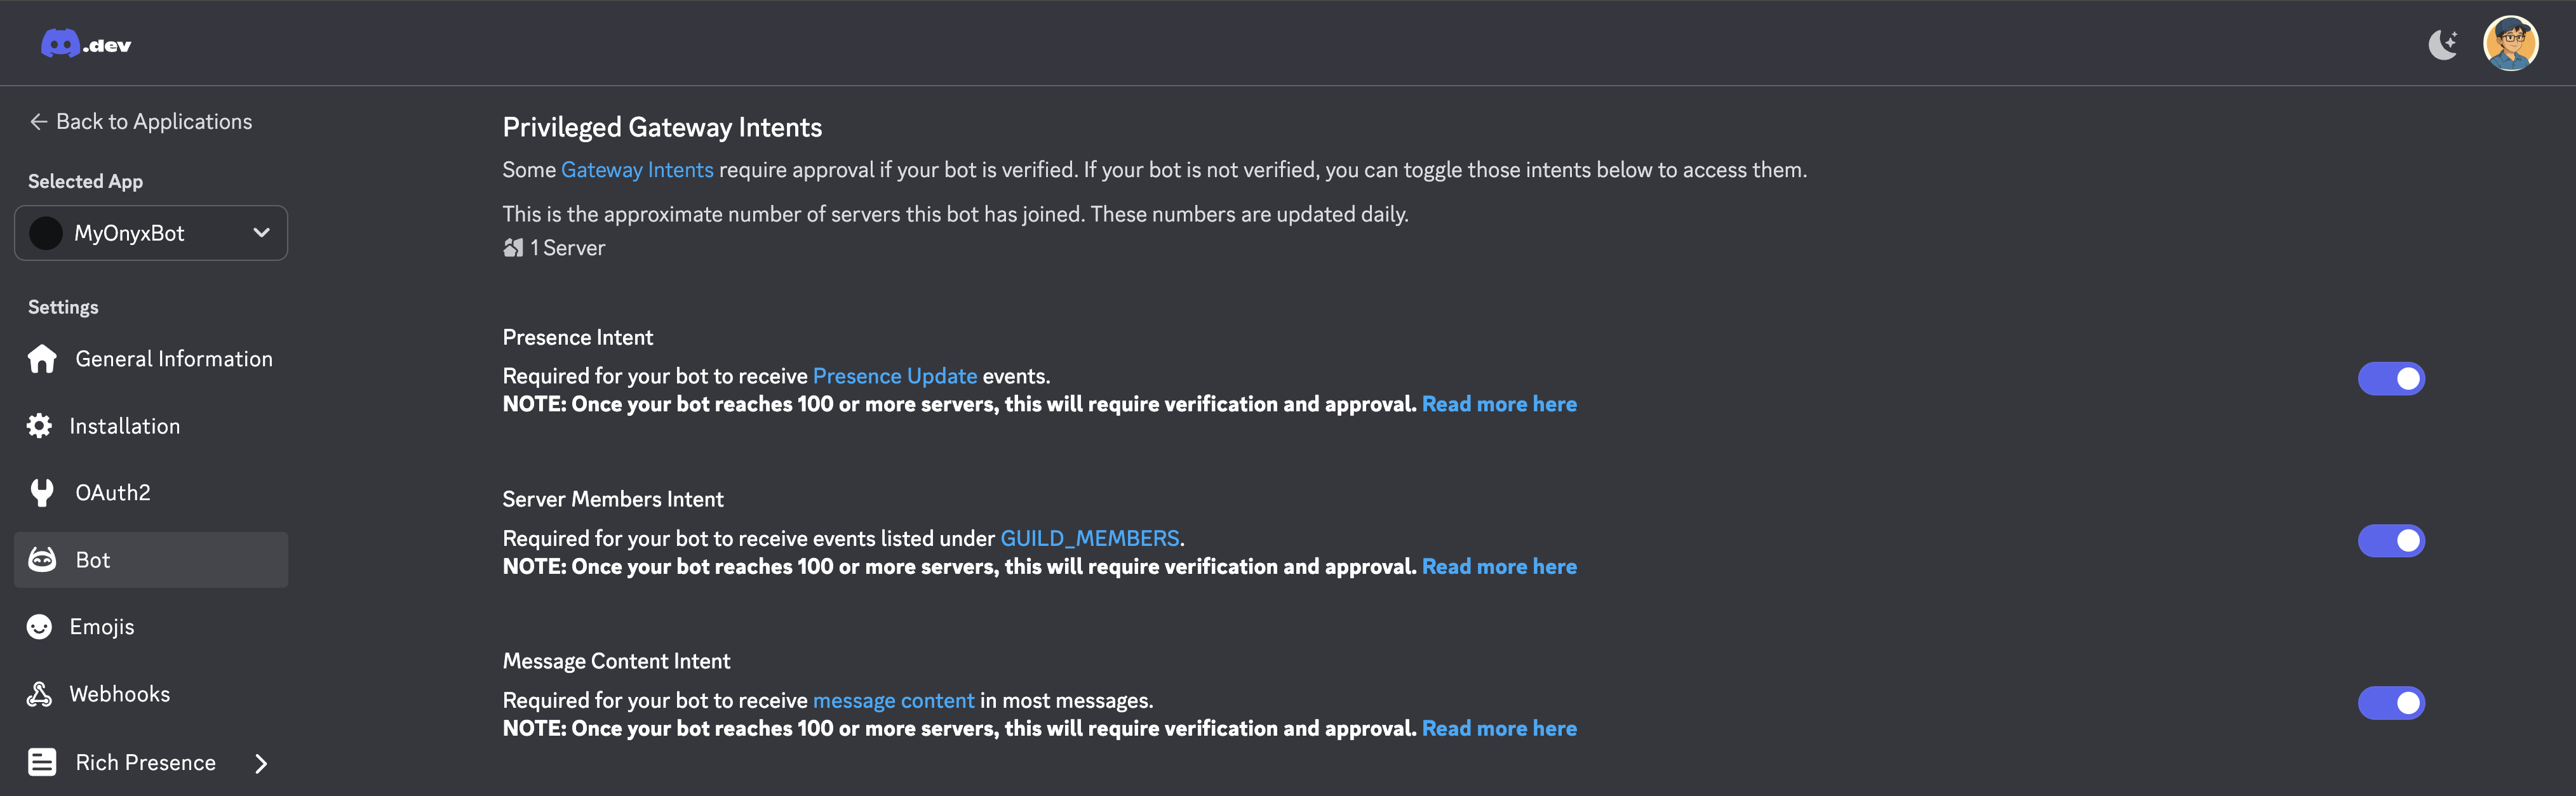Toggle dark mode with the moon icon
Image resolution: width=2576 pixels, height=796 pixels.
2443,43
